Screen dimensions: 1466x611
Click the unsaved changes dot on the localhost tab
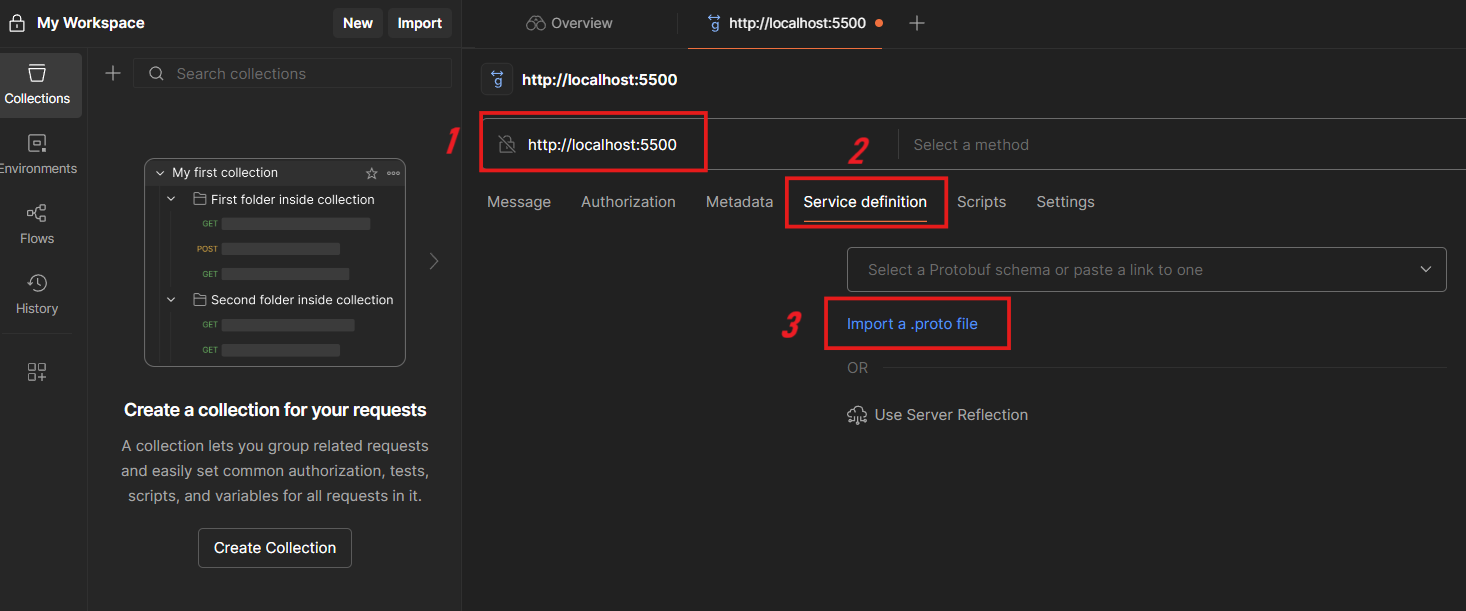[x=879, y=23]
